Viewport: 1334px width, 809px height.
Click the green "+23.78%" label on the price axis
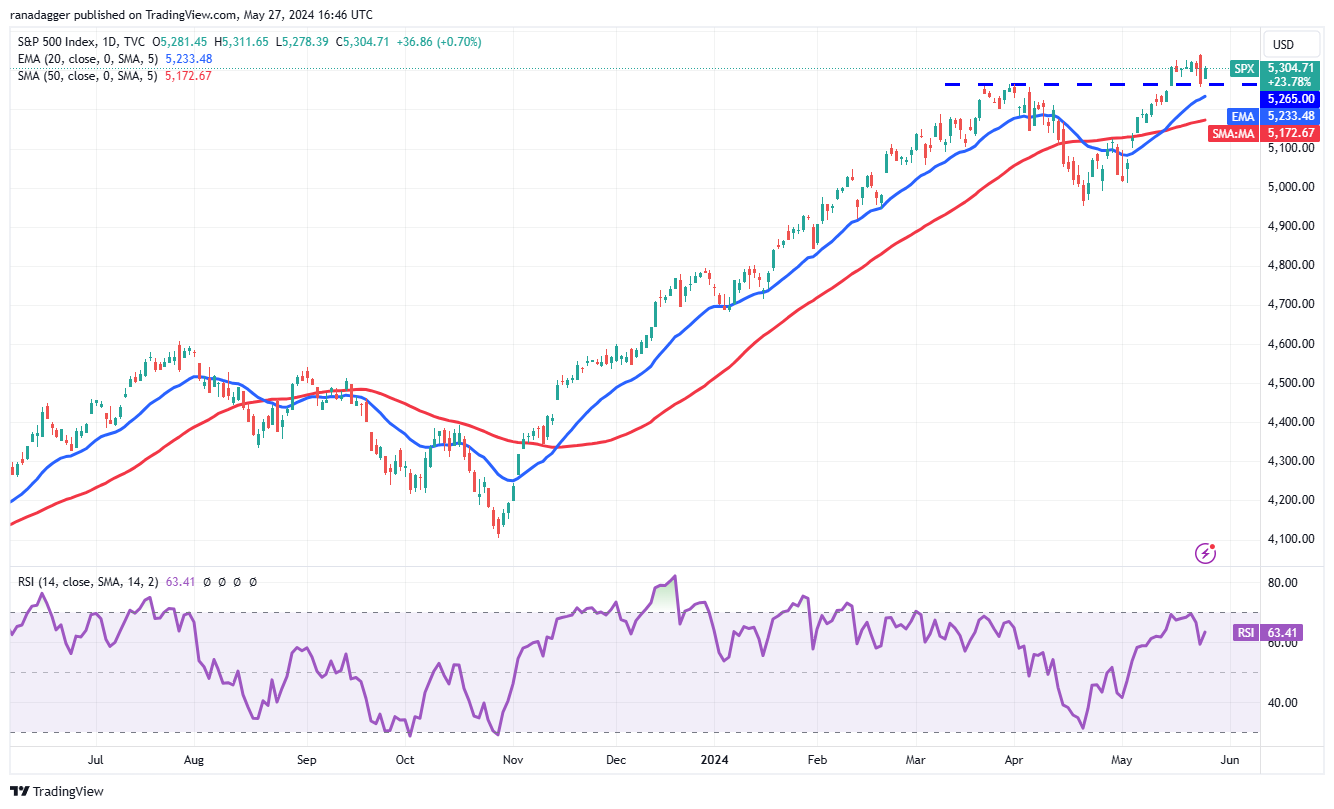[1290, 82]
